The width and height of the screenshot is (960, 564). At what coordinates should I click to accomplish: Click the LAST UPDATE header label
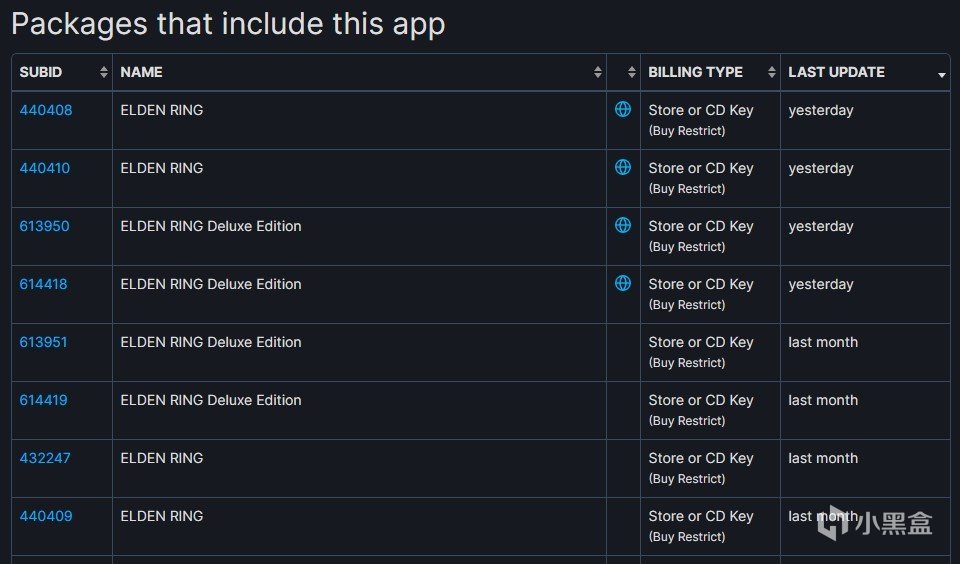[836, 72]
